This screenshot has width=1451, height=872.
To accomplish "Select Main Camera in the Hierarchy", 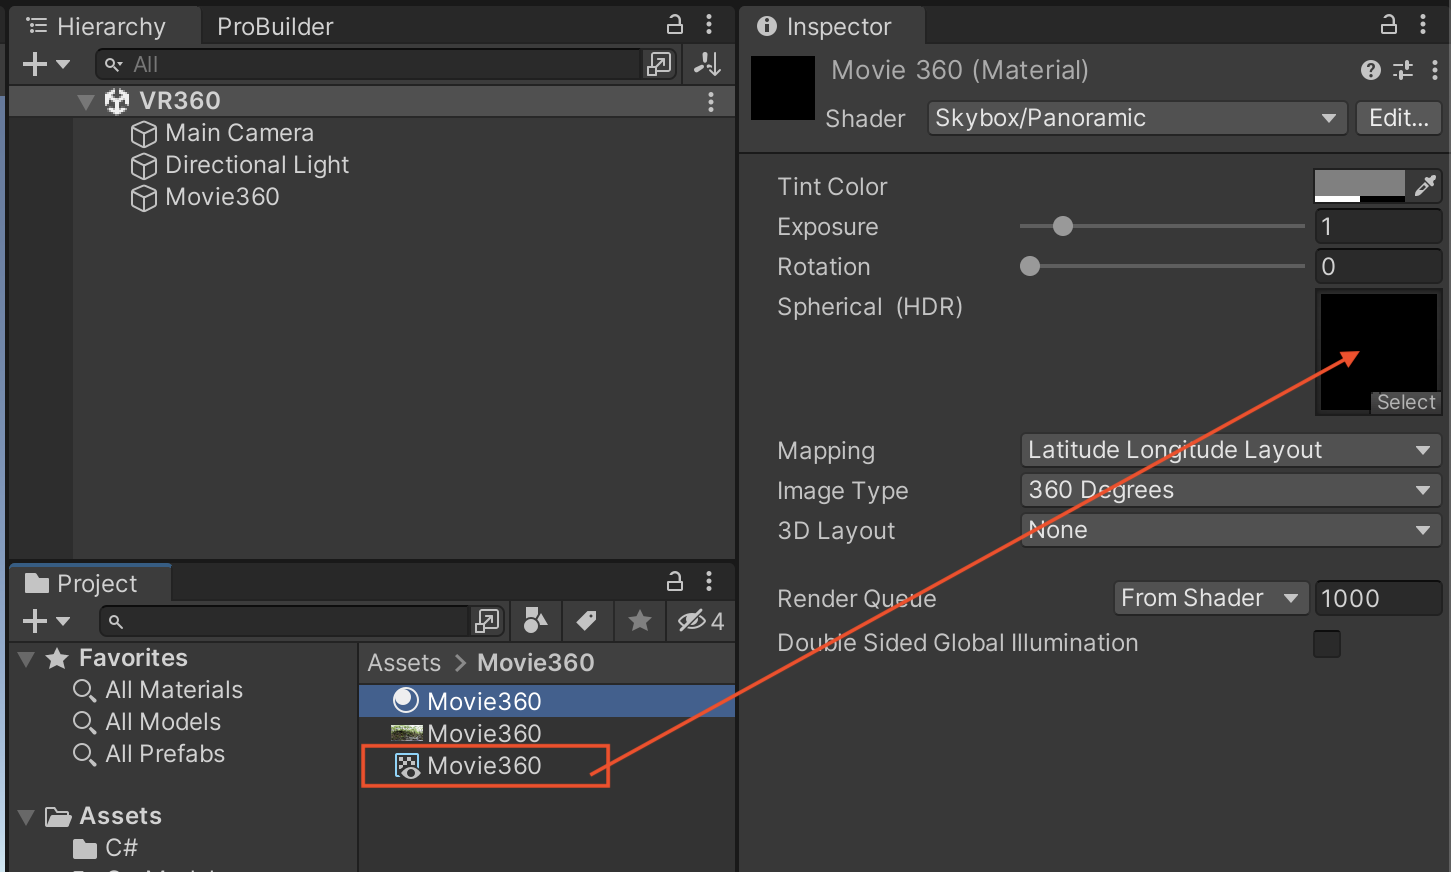I will tap(239, 133).
